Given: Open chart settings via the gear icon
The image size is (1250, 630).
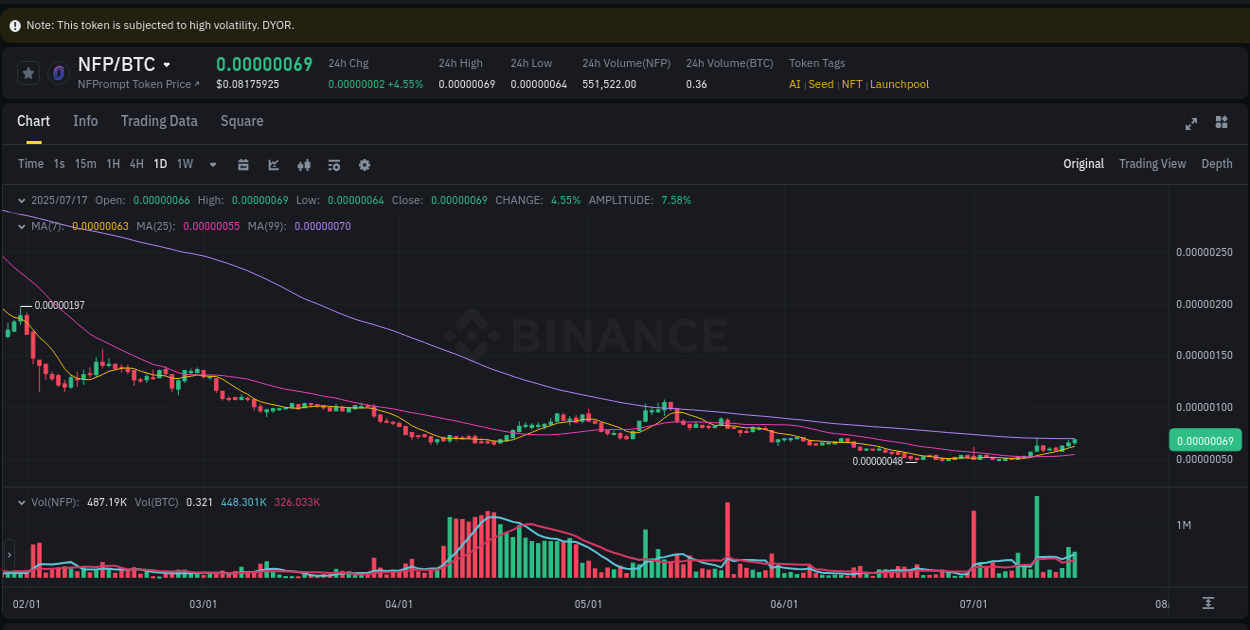Looking at the screenshot, I should click(364, 164).
